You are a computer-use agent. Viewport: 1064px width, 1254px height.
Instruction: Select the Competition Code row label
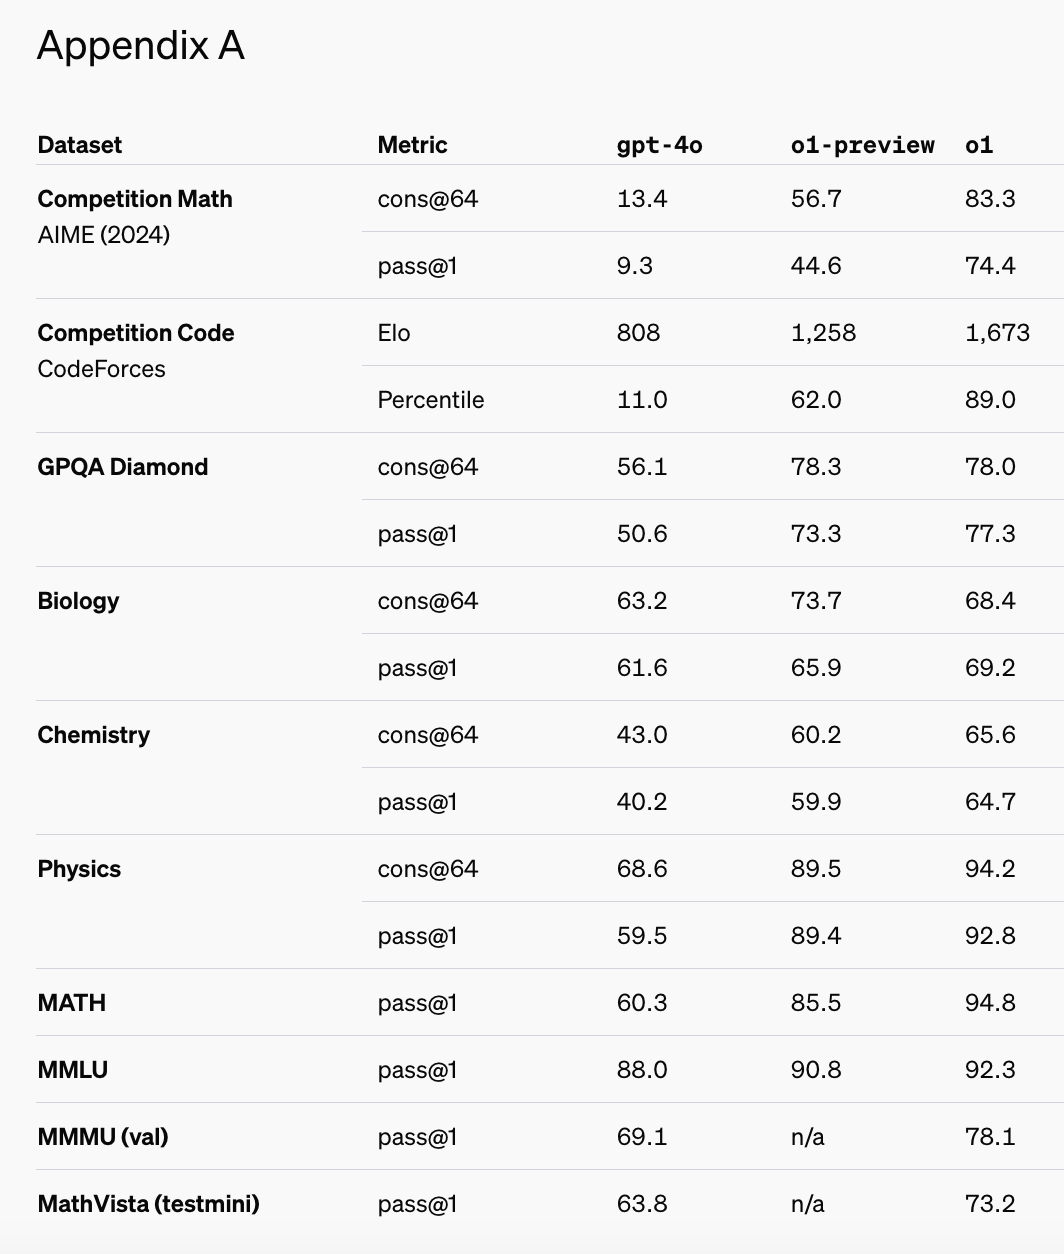tap(136, 333)
